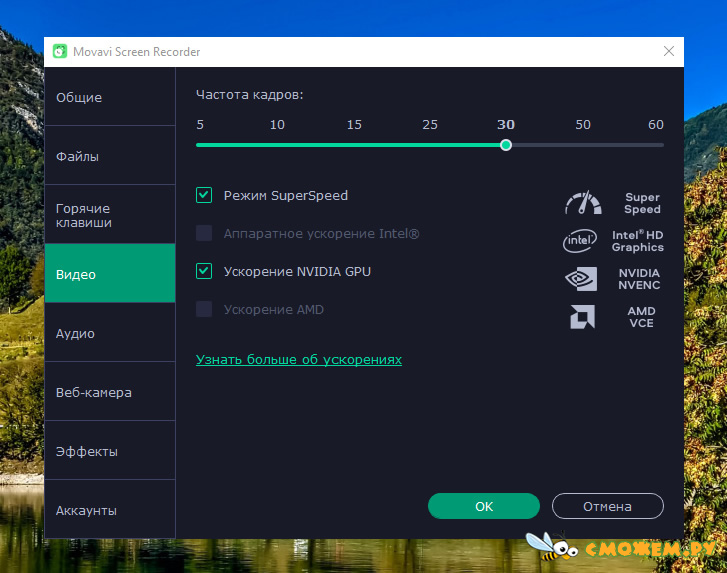
Task: Disable the Режим SuperSpeed checkbox
Action: 204,195
